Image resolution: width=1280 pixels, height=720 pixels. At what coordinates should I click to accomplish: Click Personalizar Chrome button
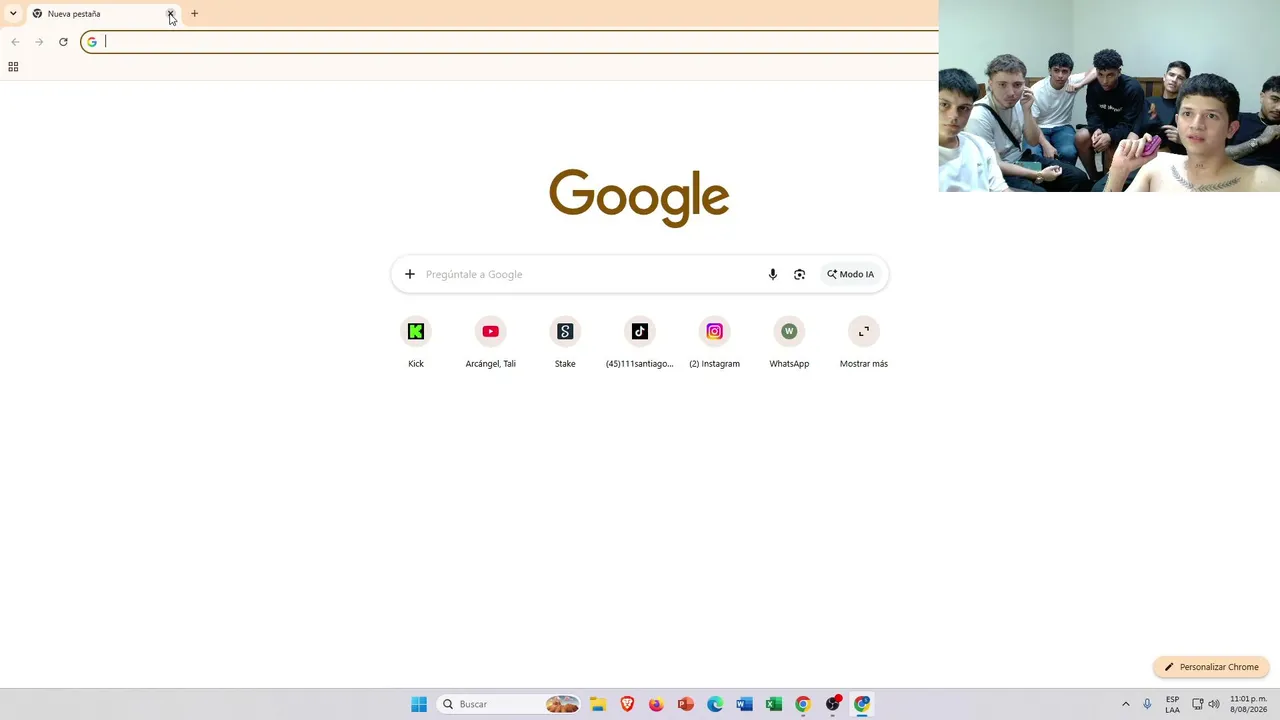(x=1211, y=667)
